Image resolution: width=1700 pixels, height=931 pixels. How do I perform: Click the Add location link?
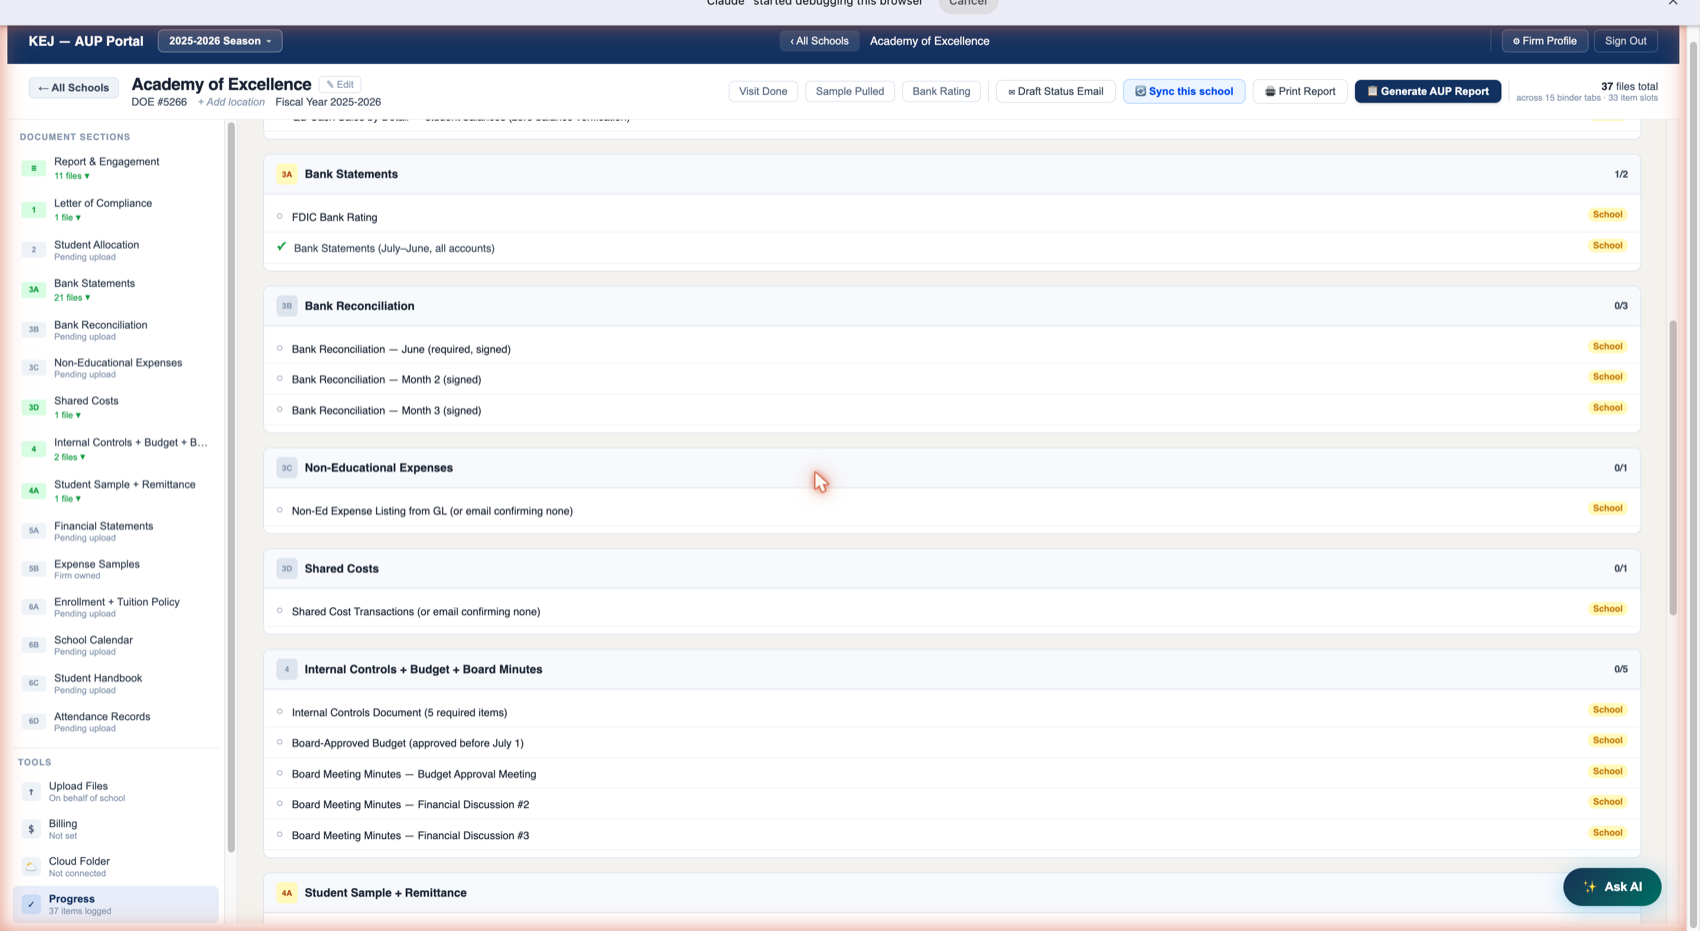pyautogui.click(x=231, y=102)
